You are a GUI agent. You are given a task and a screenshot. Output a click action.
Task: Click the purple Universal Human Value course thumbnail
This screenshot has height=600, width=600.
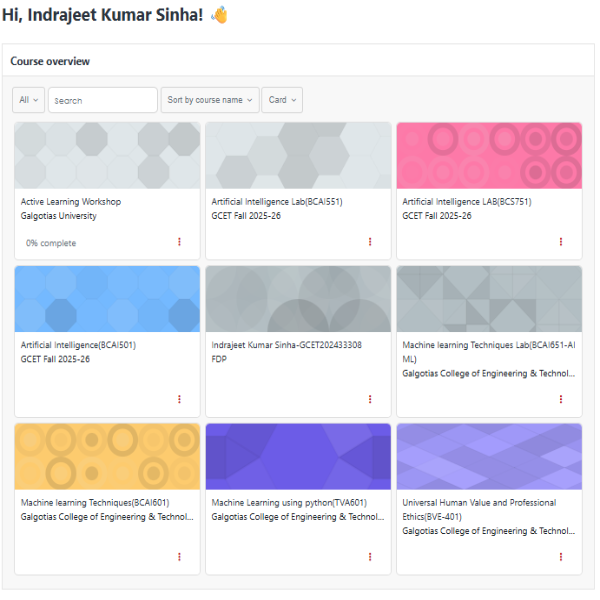tap(489, 456)
